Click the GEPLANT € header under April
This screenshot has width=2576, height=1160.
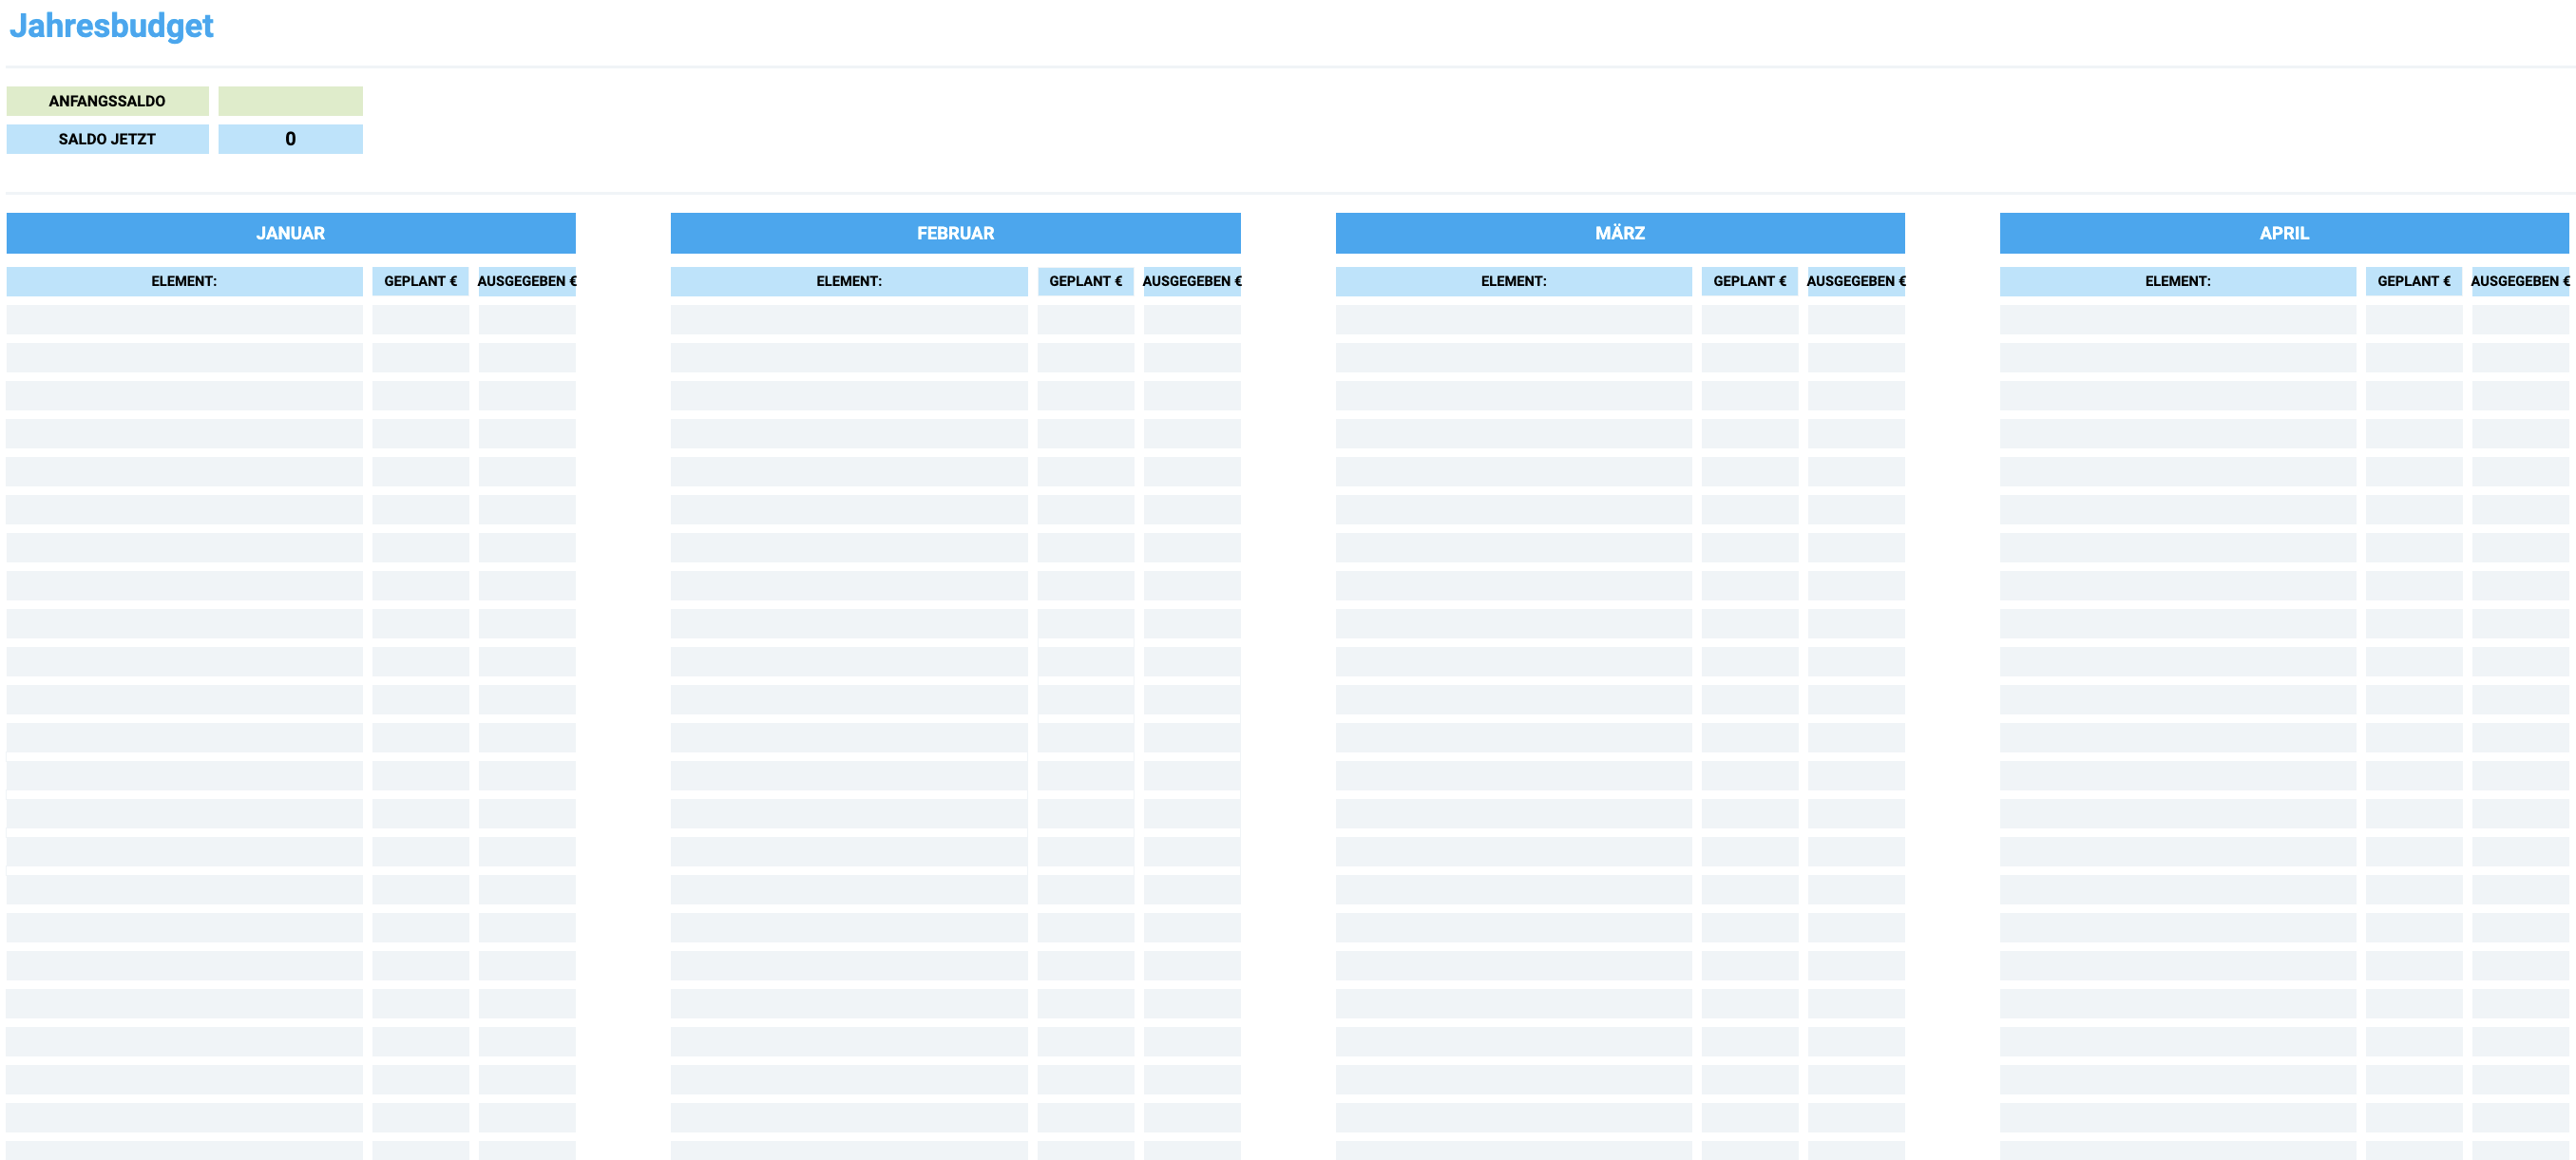(2414, 281)
